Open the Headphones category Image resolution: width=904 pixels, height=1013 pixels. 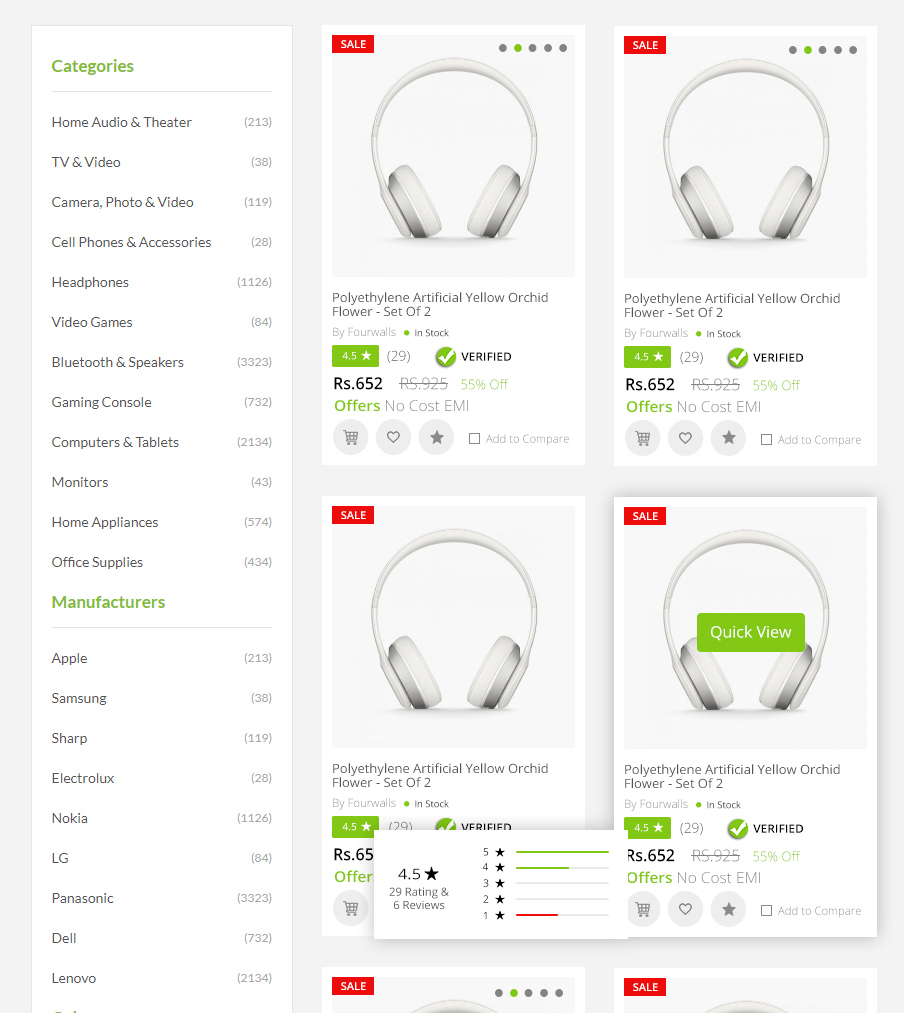click(x=90, y=282)
